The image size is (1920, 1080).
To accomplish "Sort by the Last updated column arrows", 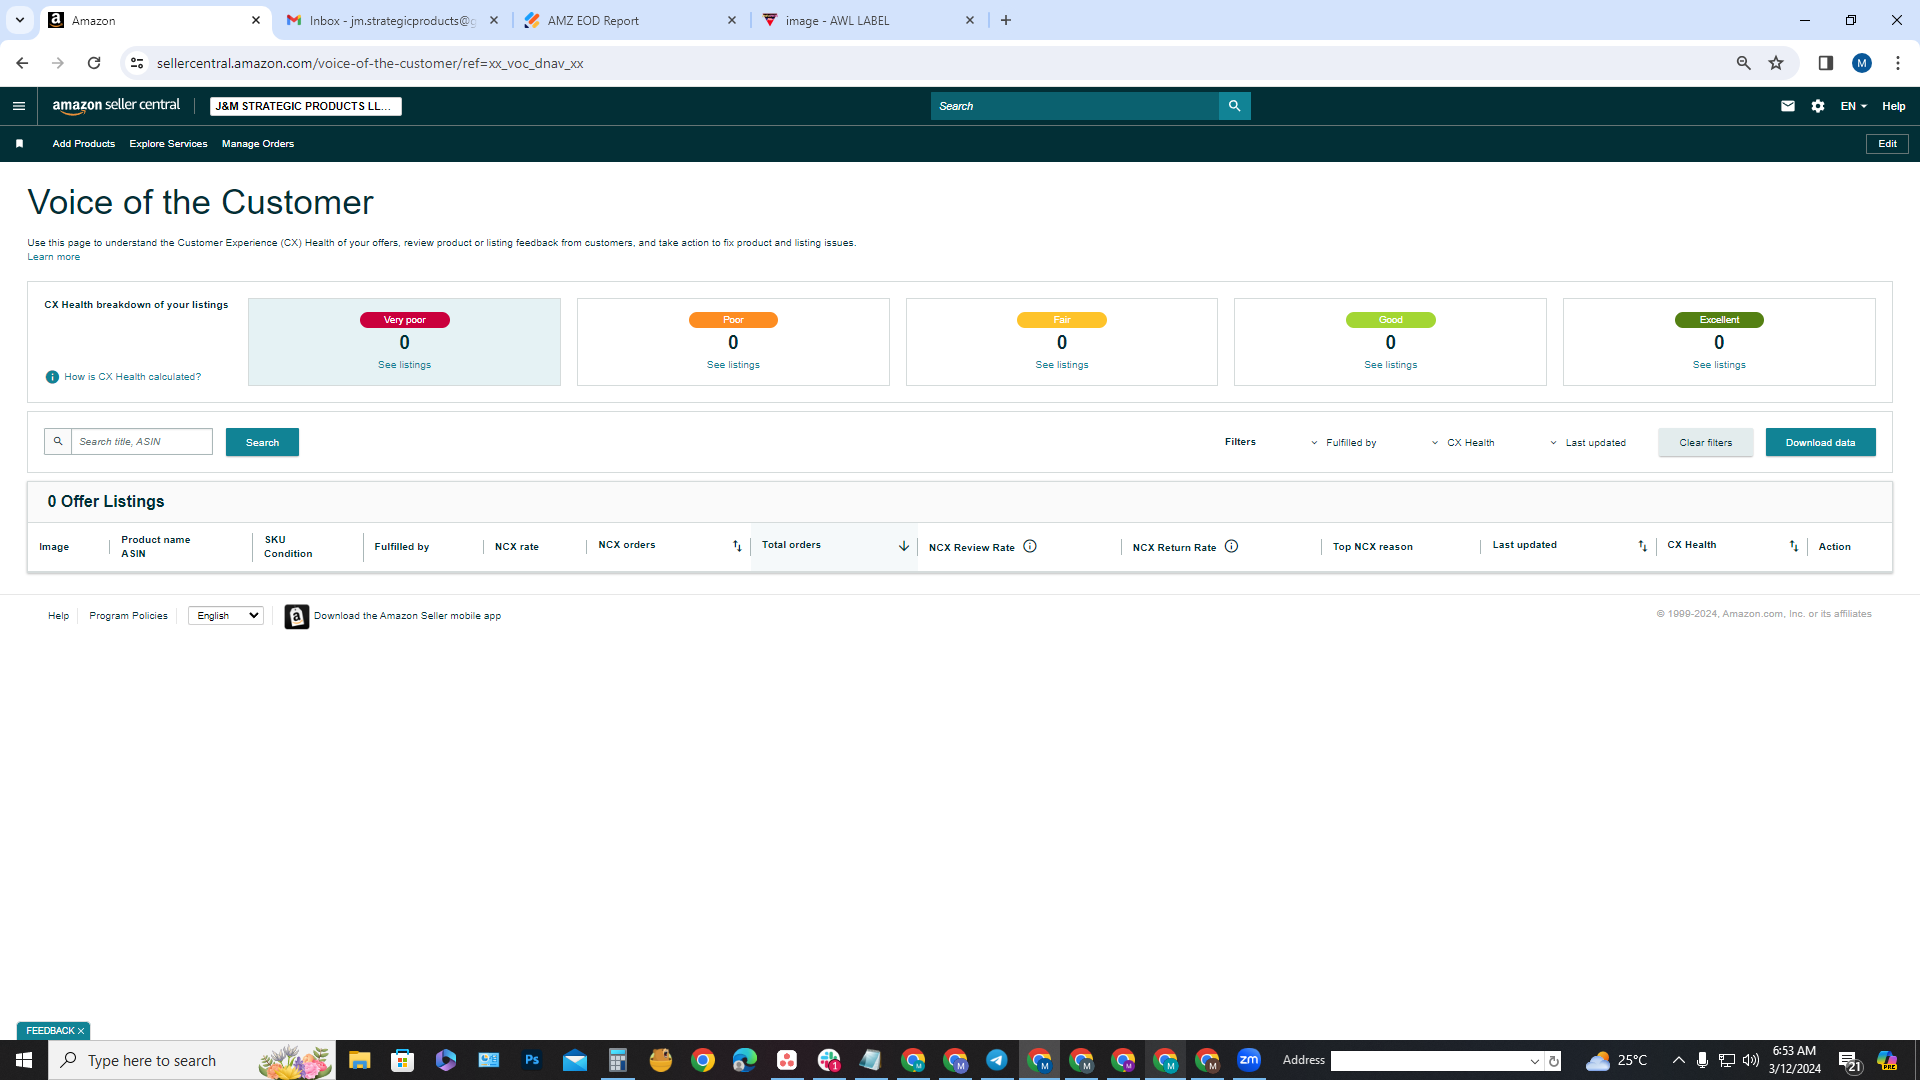I will coord(1642,546).
